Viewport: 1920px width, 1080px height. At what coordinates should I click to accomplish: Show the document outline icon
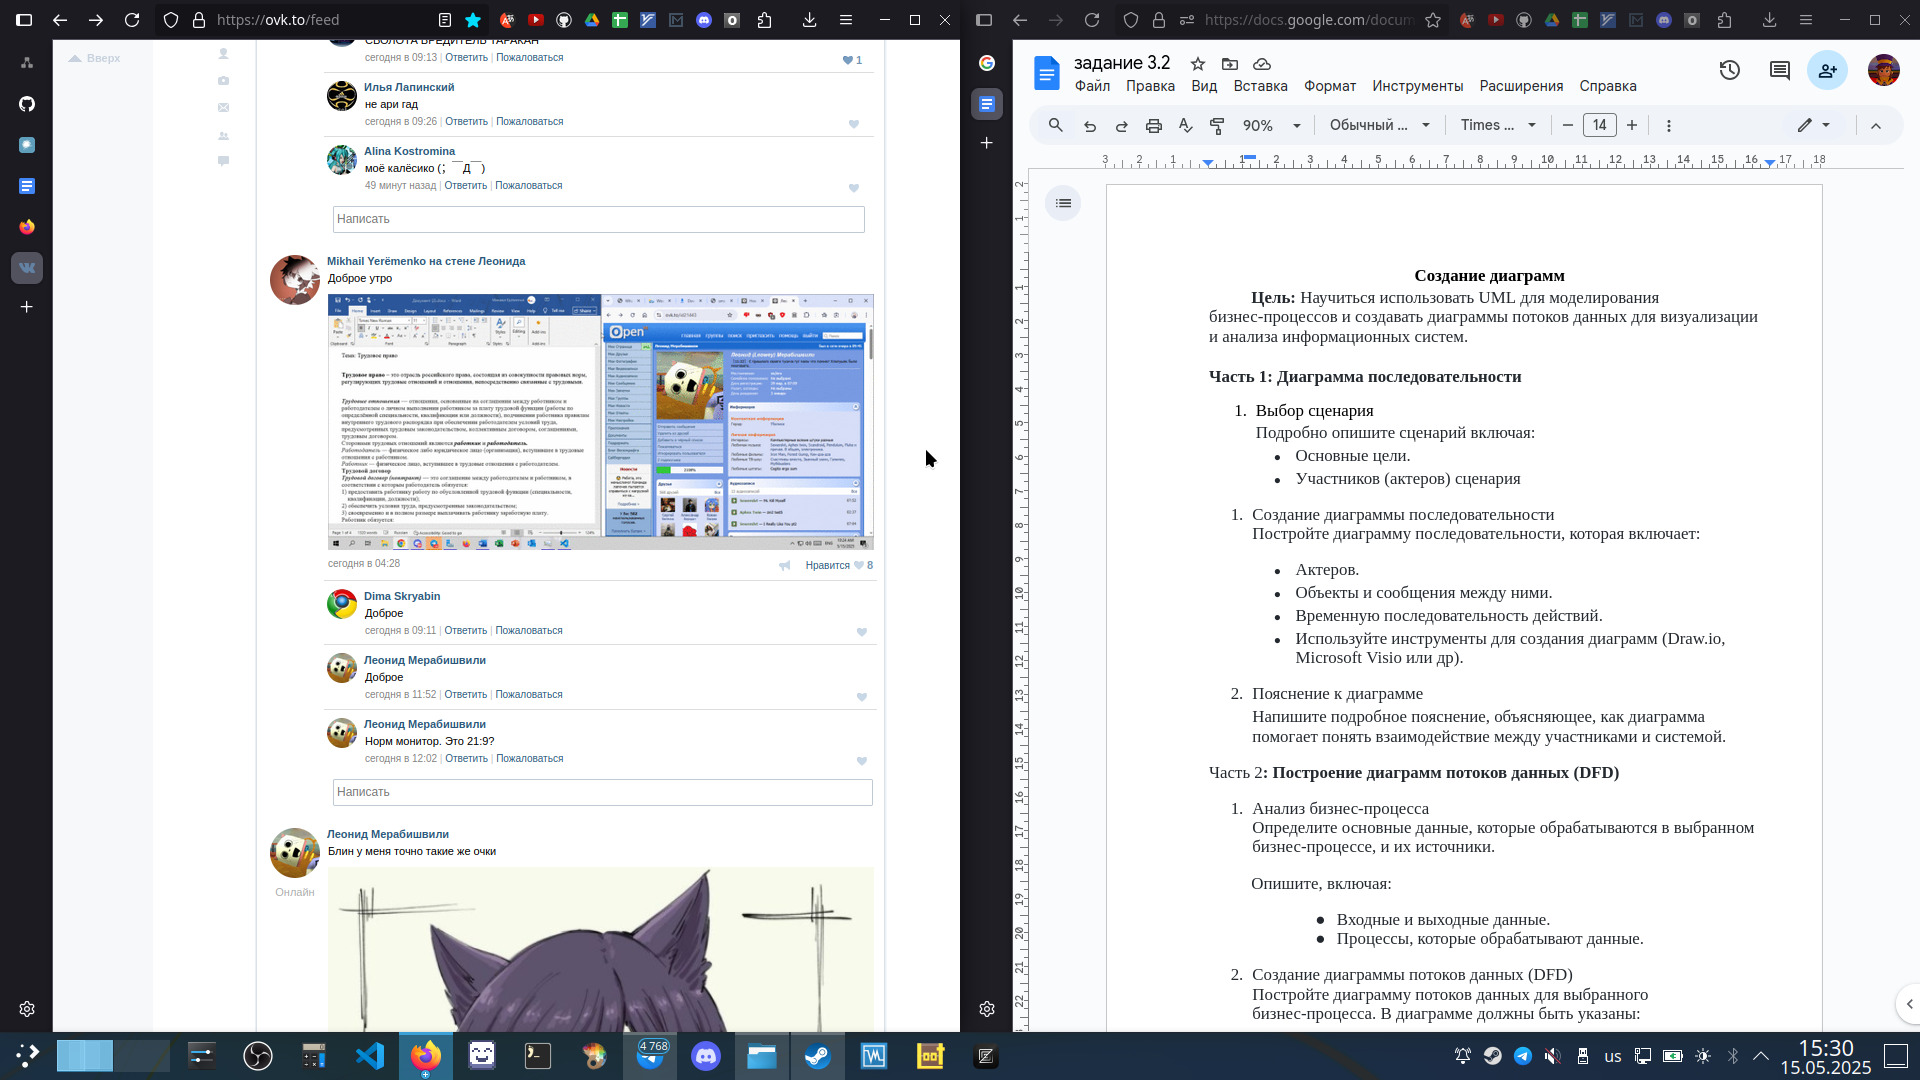click(x=1063, y=203)
